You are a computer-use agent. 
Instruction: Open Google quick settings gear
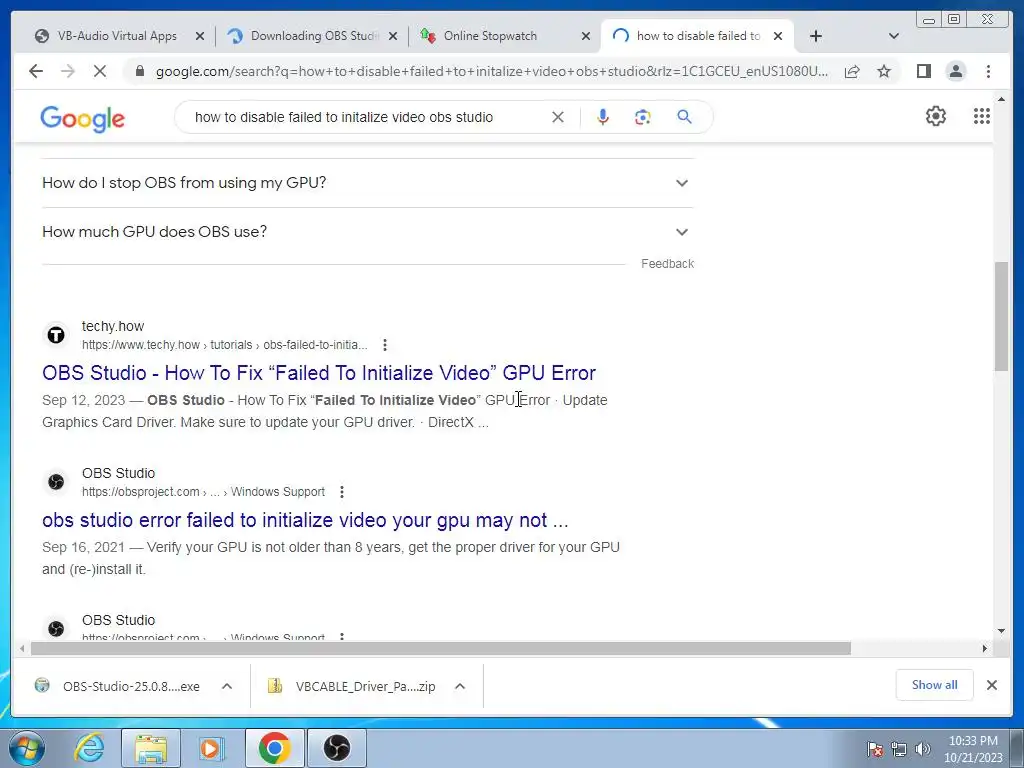[936, 116]
